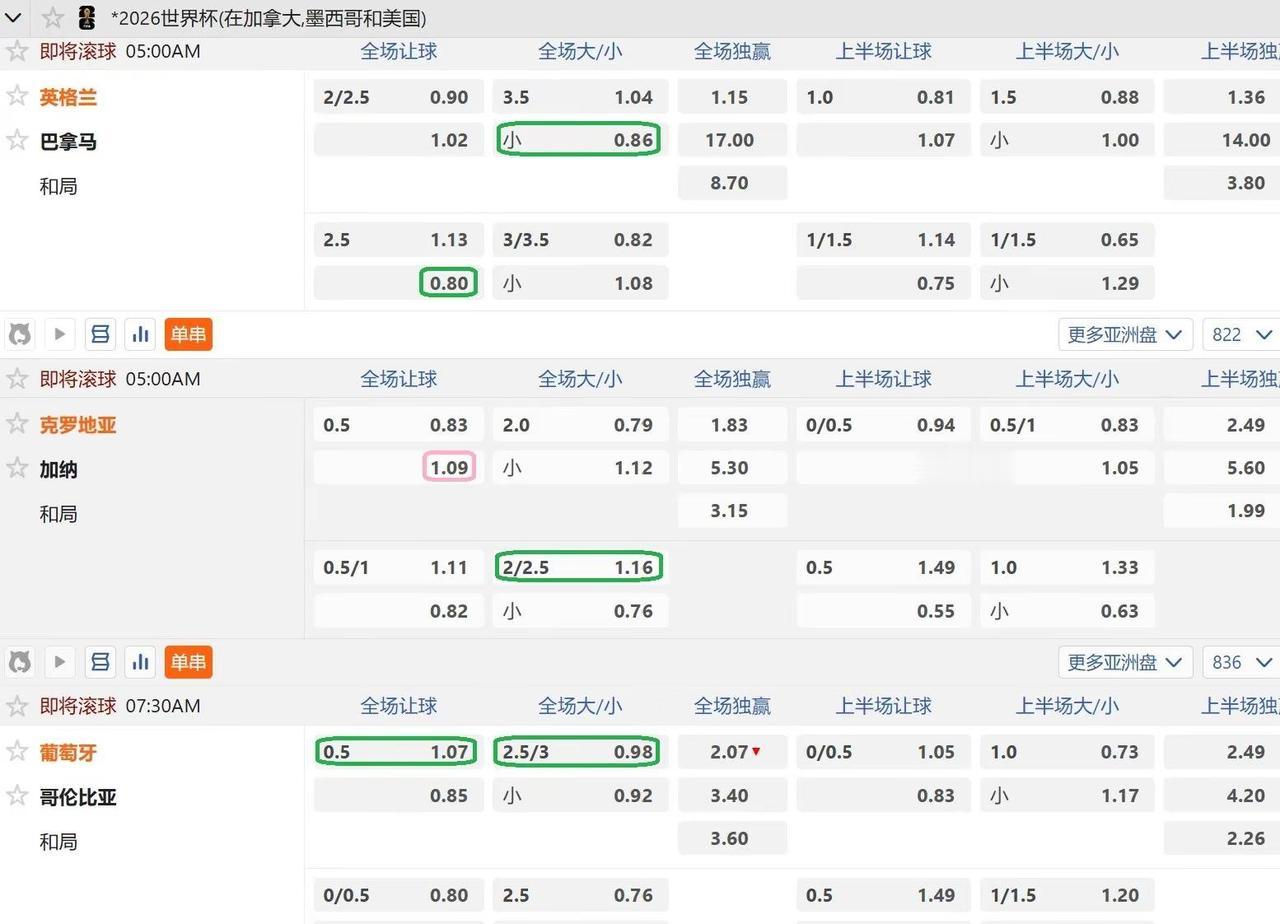Collapse the 2026世界杯 league section chevron
Viewport: 1280px width, 924px height.
point(14,18)
